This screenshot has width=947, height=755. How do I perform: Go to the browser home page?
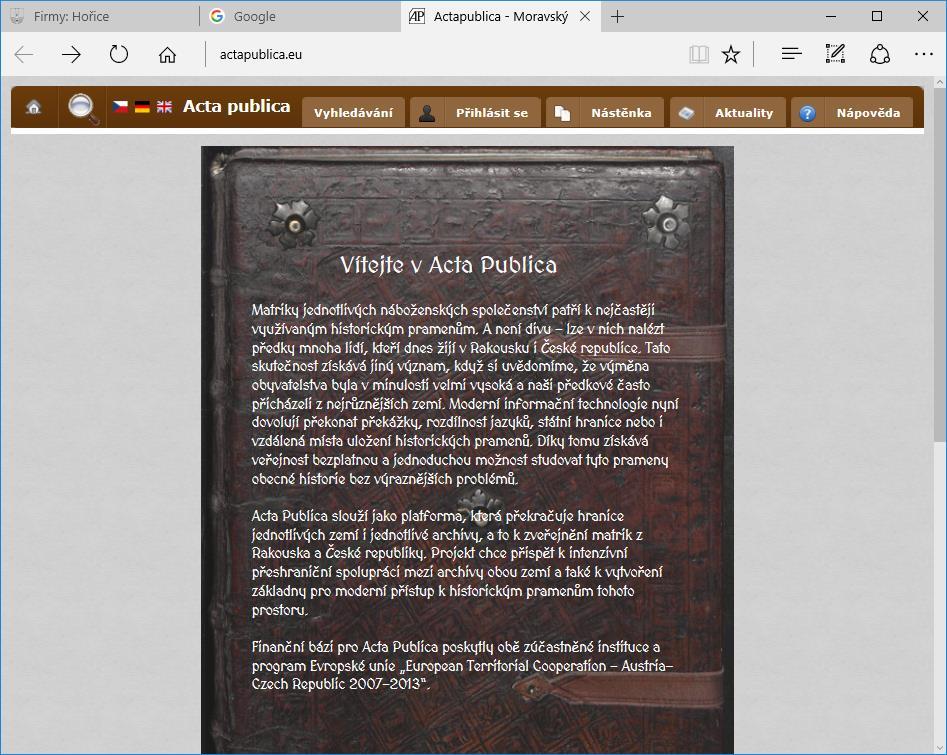(x=167, y=54)
